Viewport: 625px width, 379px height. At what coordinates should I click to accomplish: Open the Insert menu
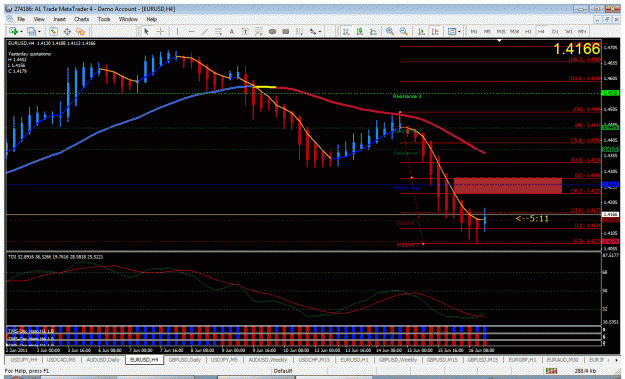click(59, 19)
